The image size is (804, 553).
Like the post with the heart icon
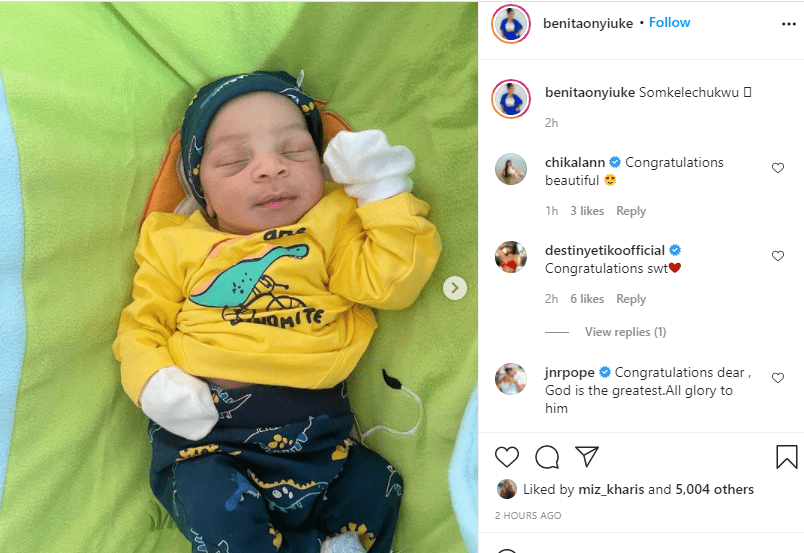point(507,457)
